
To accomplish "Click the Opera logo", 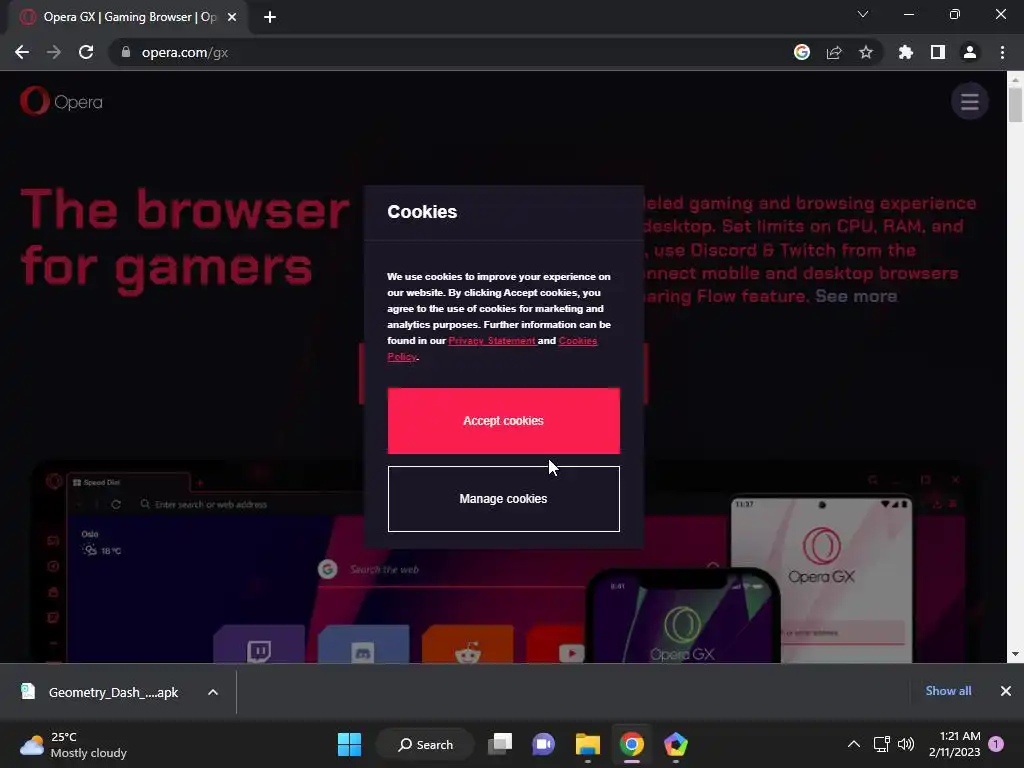I will 61,101.
